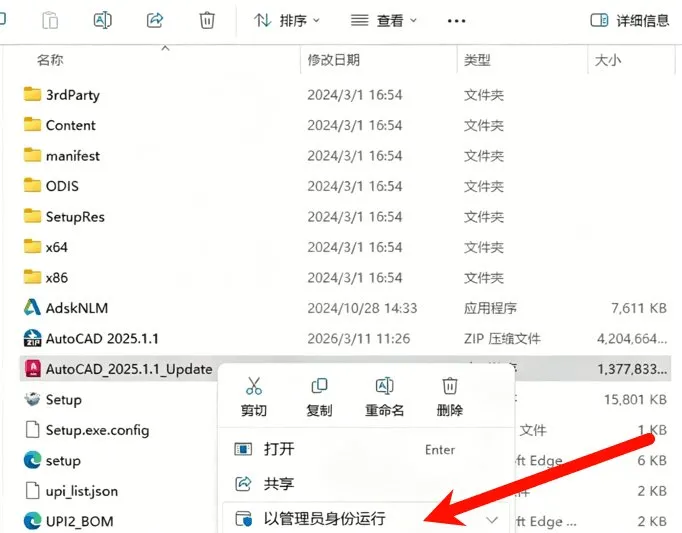Screen dimensions: 682x533
Task: Click the x64 folder name
Action: [x=57, y=247]
